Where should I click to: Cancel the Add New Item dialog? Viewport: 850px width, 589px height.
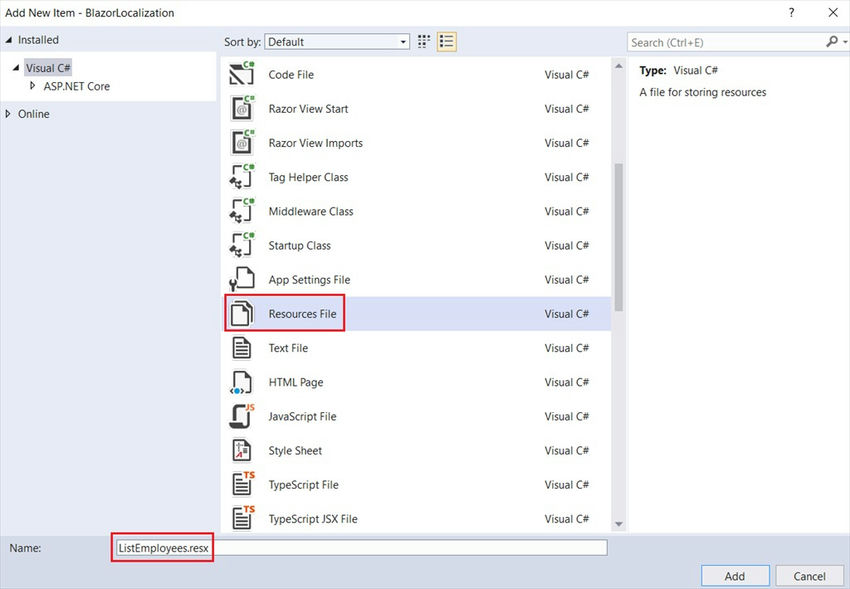(809, 576)
